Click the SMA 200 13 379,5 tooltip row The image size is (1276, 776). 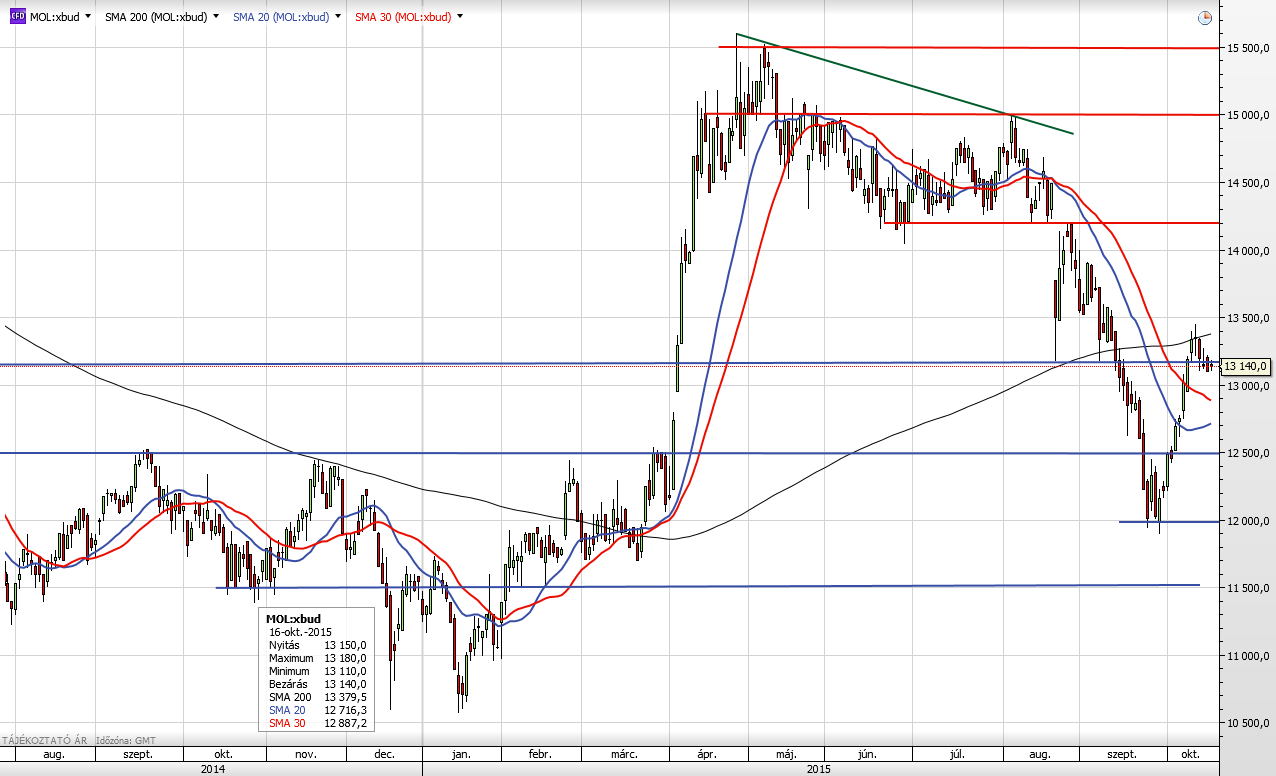click(x=317, y=698)
